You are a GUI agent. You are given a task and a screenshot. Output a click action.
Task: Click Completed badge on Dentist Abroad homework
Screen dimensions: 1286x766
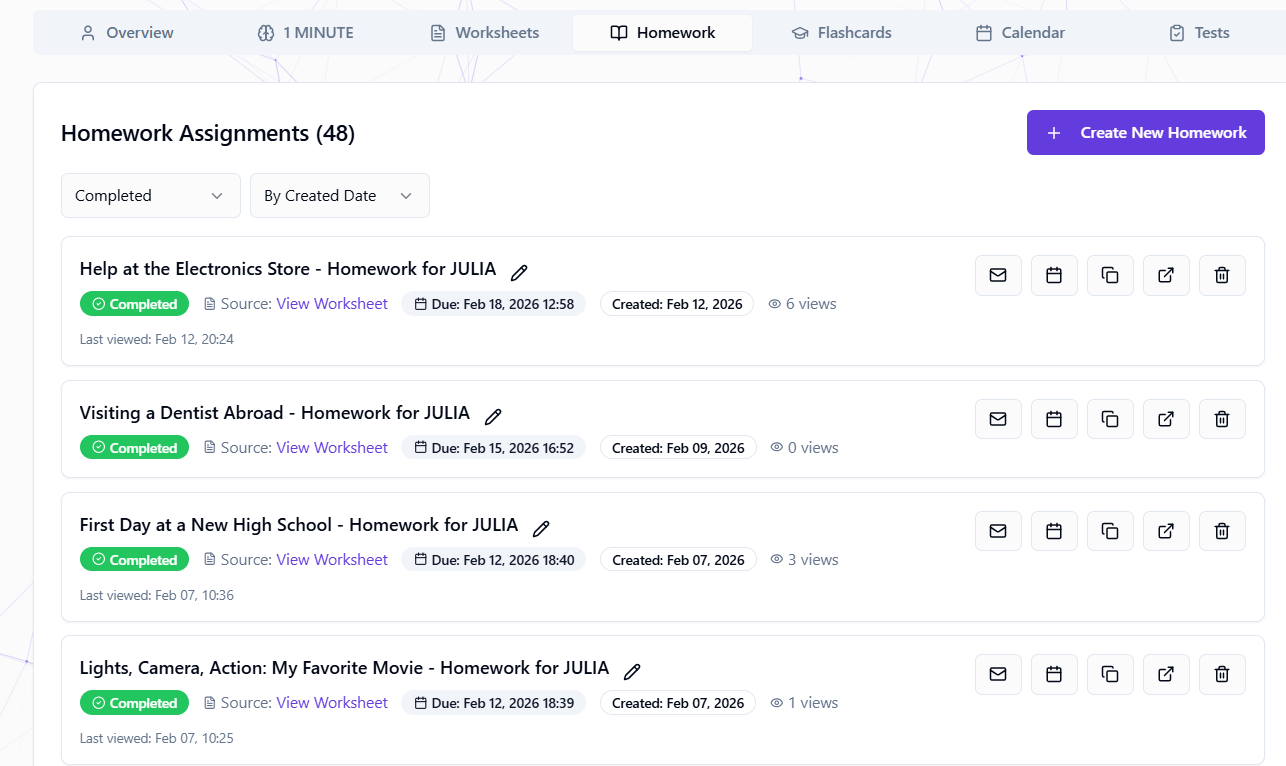135,448
